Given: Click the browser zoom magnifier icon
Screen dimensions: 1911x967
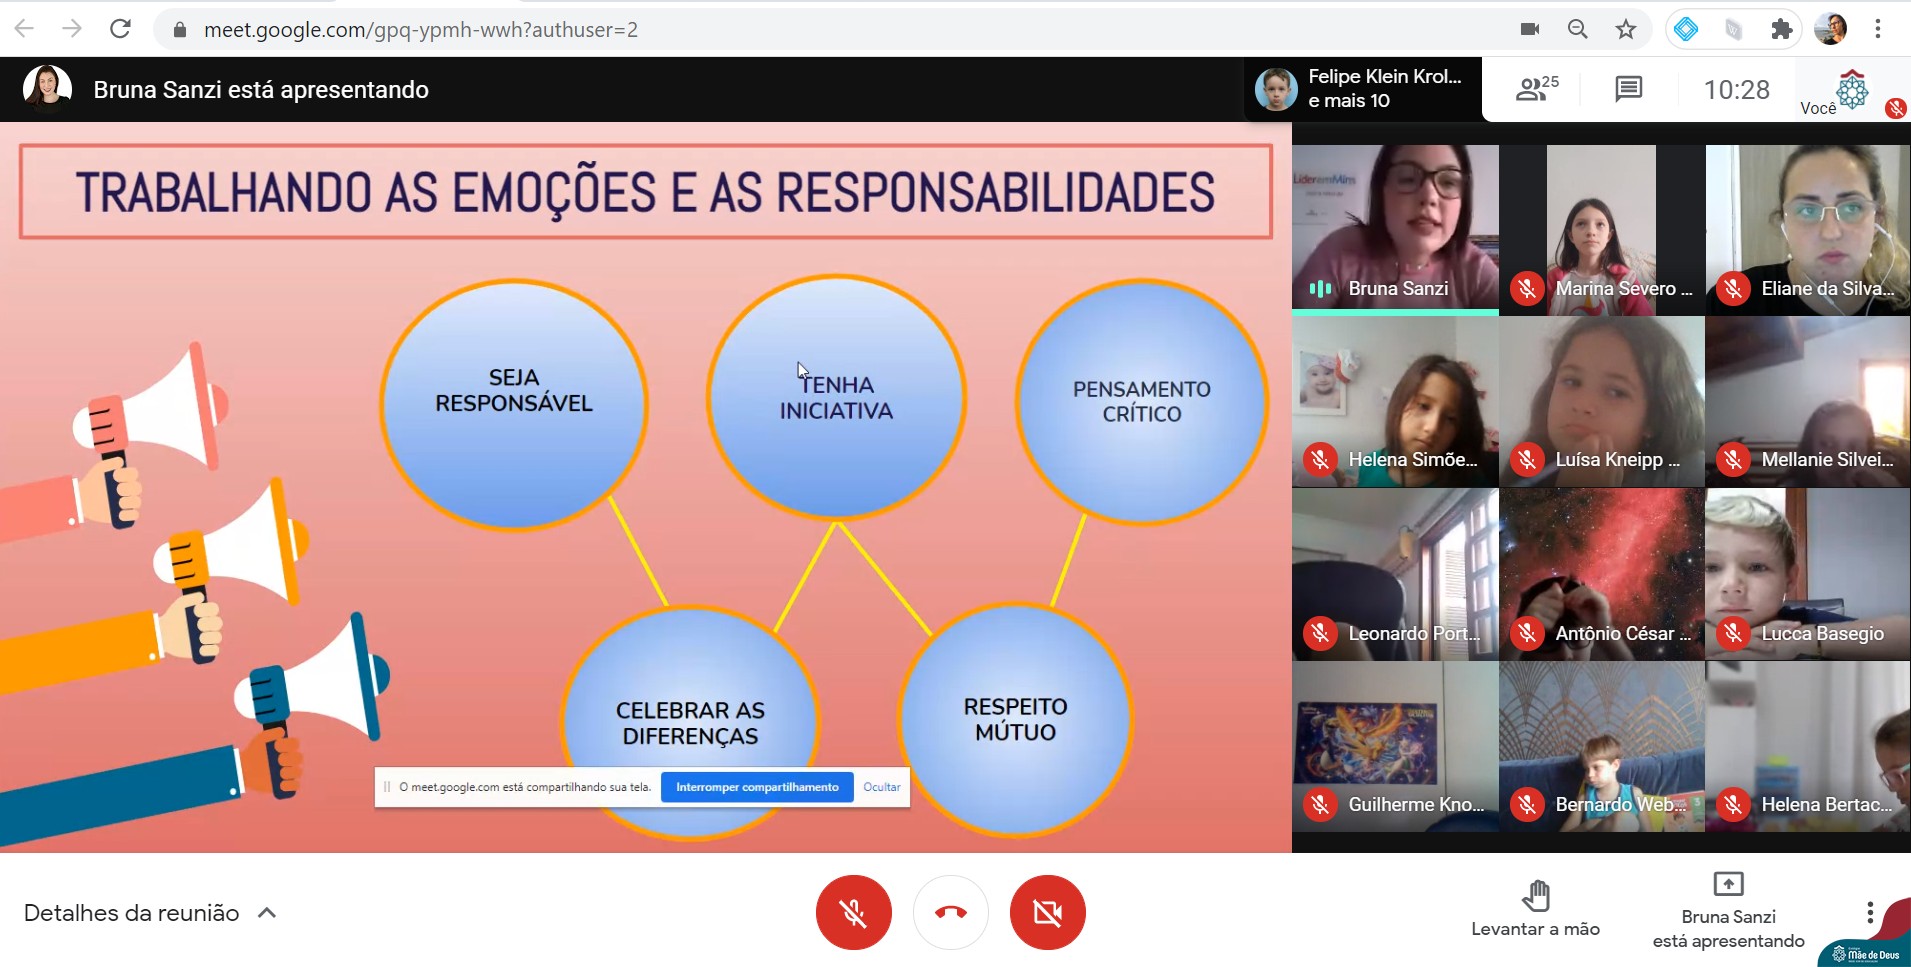Looking at the screenshot, I should click(1577, 29).
